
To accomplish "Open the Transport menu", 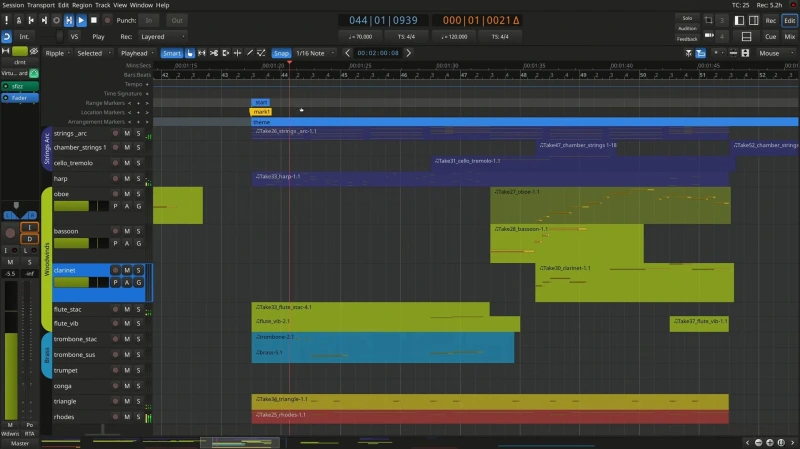I will 40,5.
